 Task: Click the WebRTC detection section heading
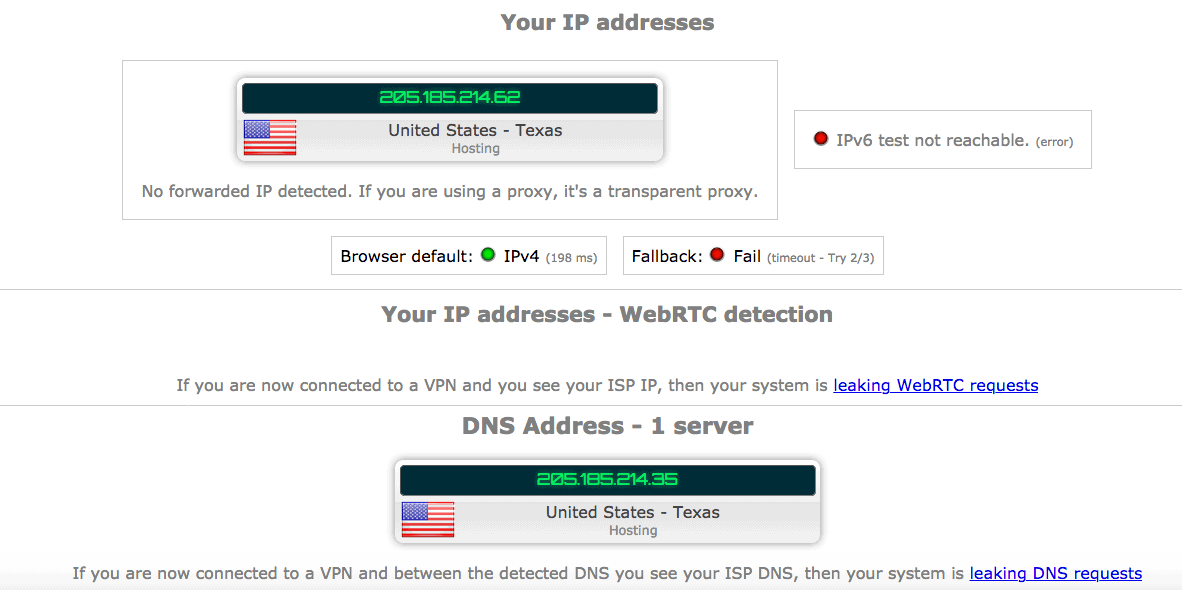pyautogui.click(x=607, y=314)
